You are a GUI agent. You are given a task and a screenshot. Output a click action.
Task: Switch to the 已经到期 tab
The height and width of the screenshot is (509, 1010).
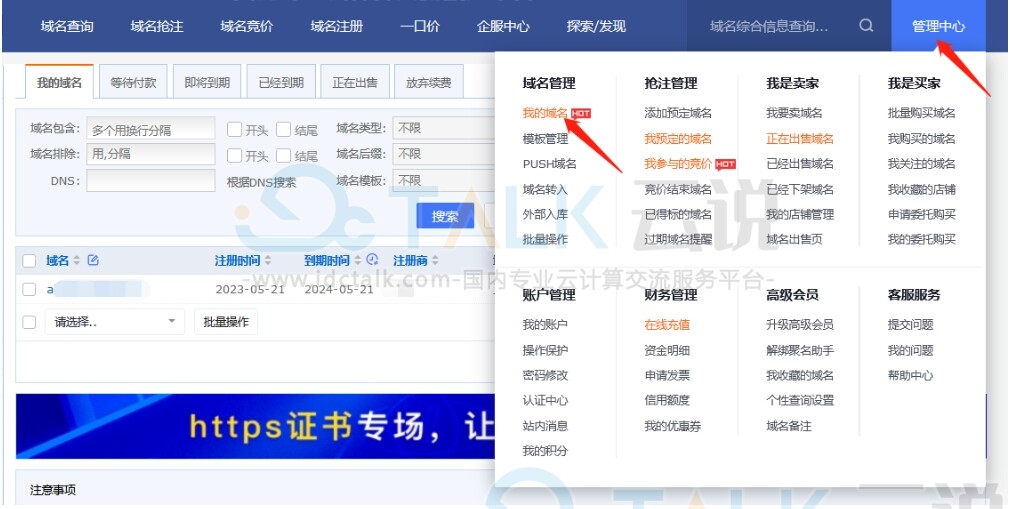pos(281,82)
